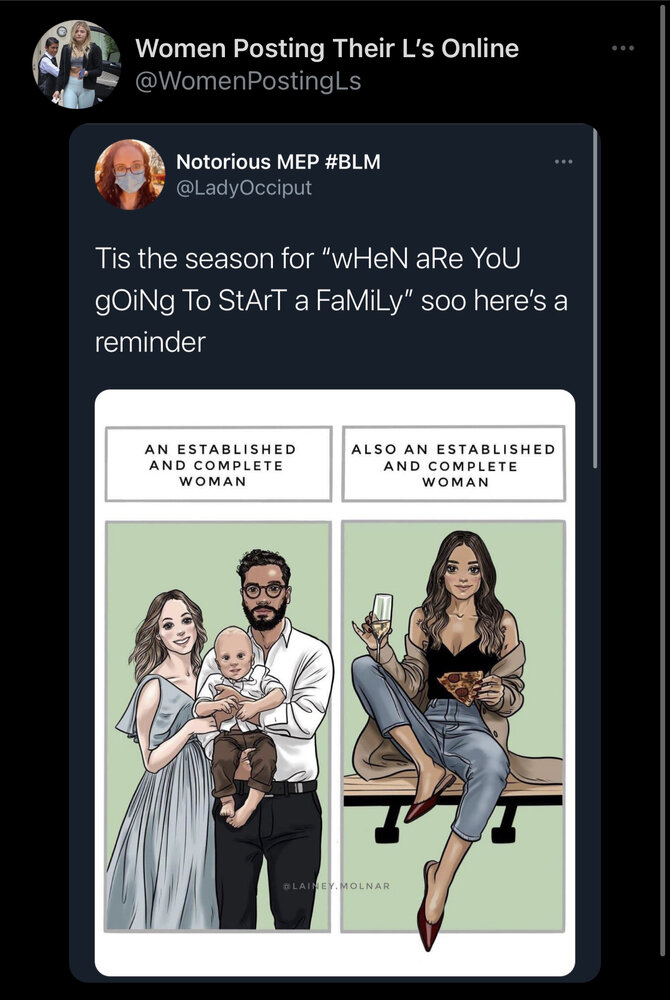
Task: Open the Women Posting Their L's profile picture
Action: point(76,64)
